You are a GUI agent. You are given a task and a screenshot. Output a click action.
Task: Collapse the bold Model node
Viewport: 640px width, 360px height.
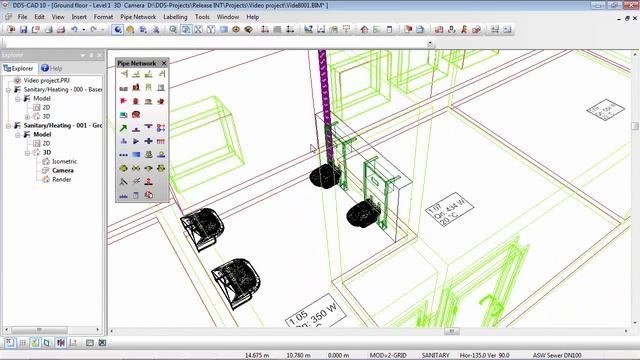[18, 135]
